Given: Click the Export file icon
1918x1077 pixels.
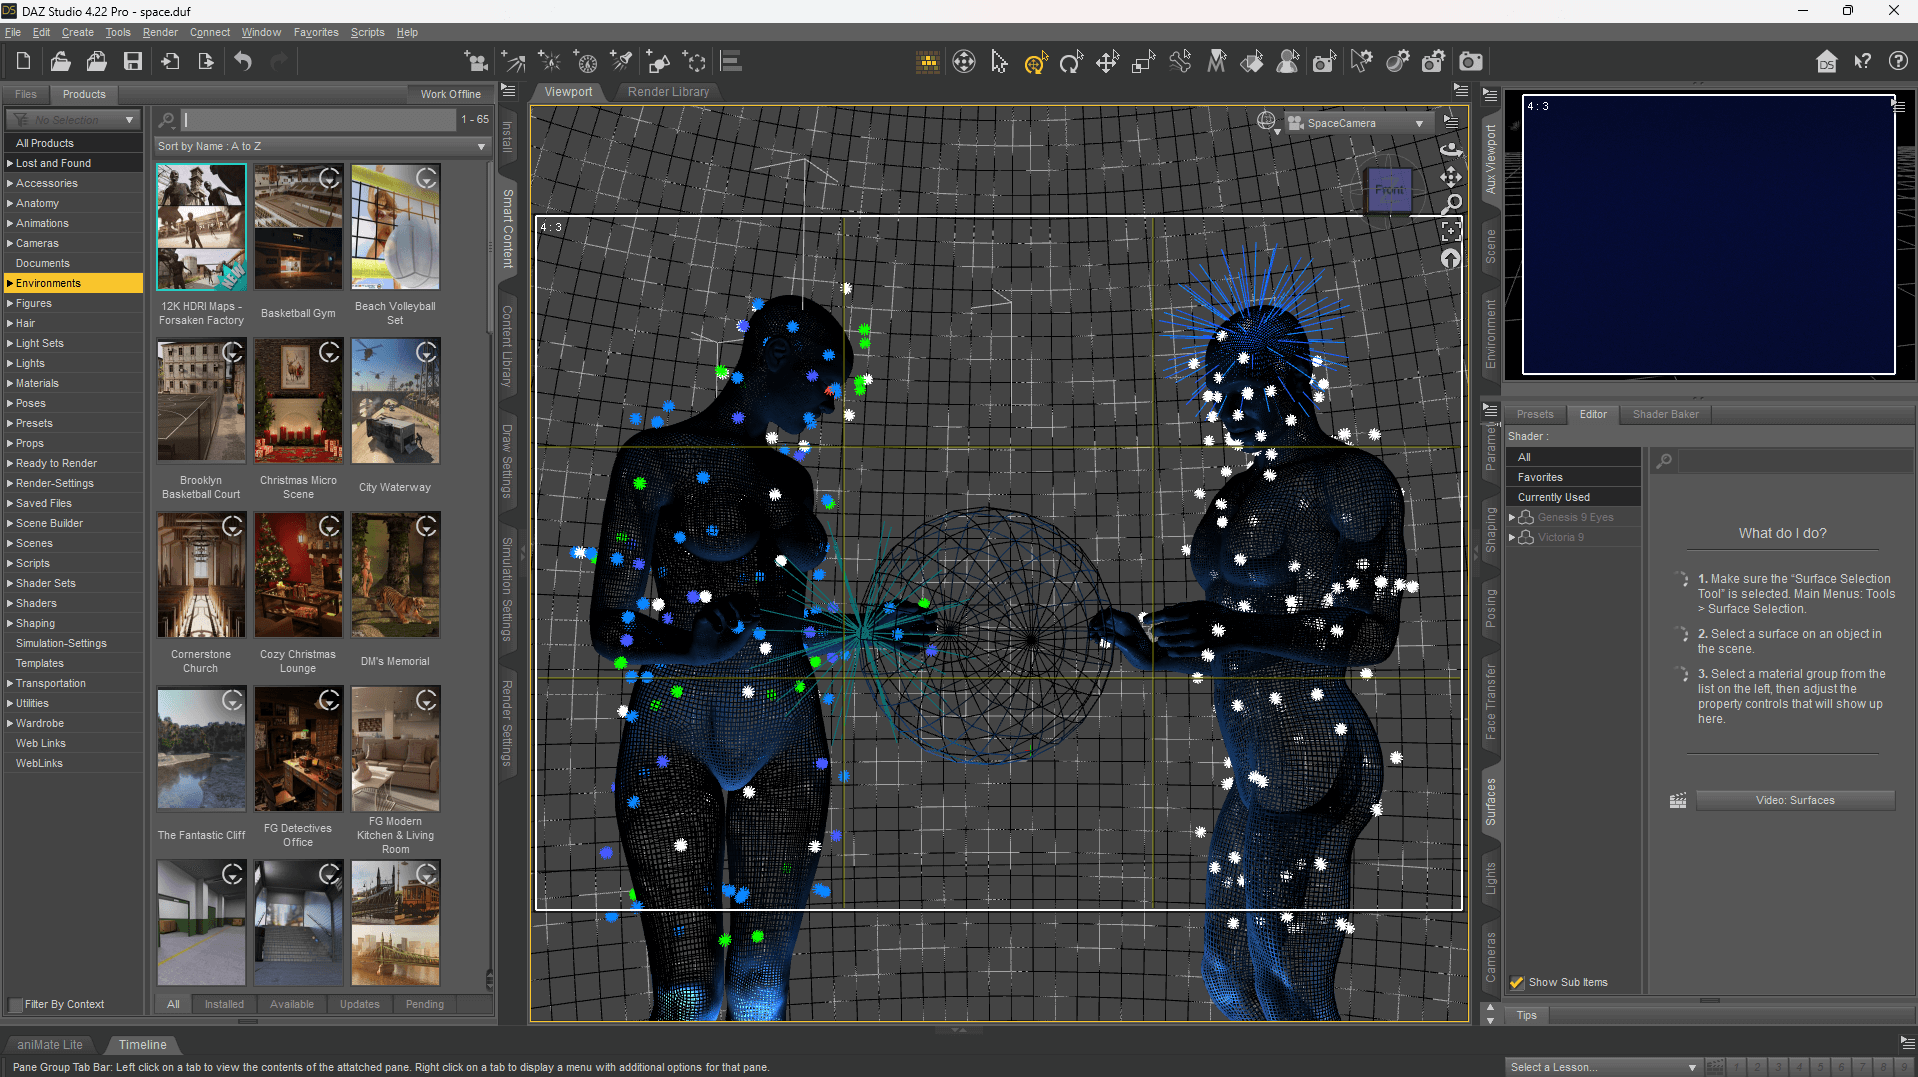Looking at the screenshot, I should click(206, 62).
